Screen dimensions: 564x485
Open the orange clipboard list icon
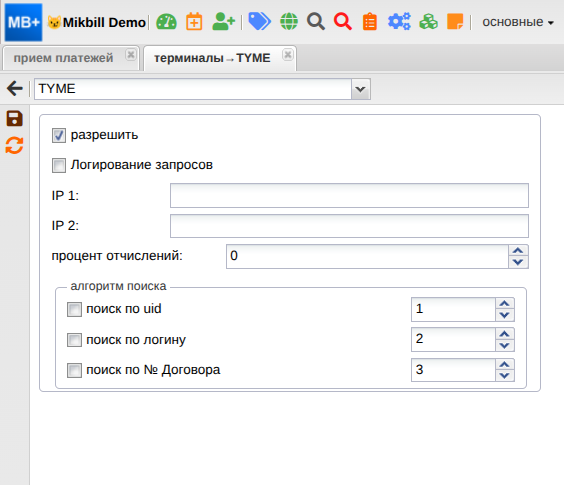click(x=370, y=22)
